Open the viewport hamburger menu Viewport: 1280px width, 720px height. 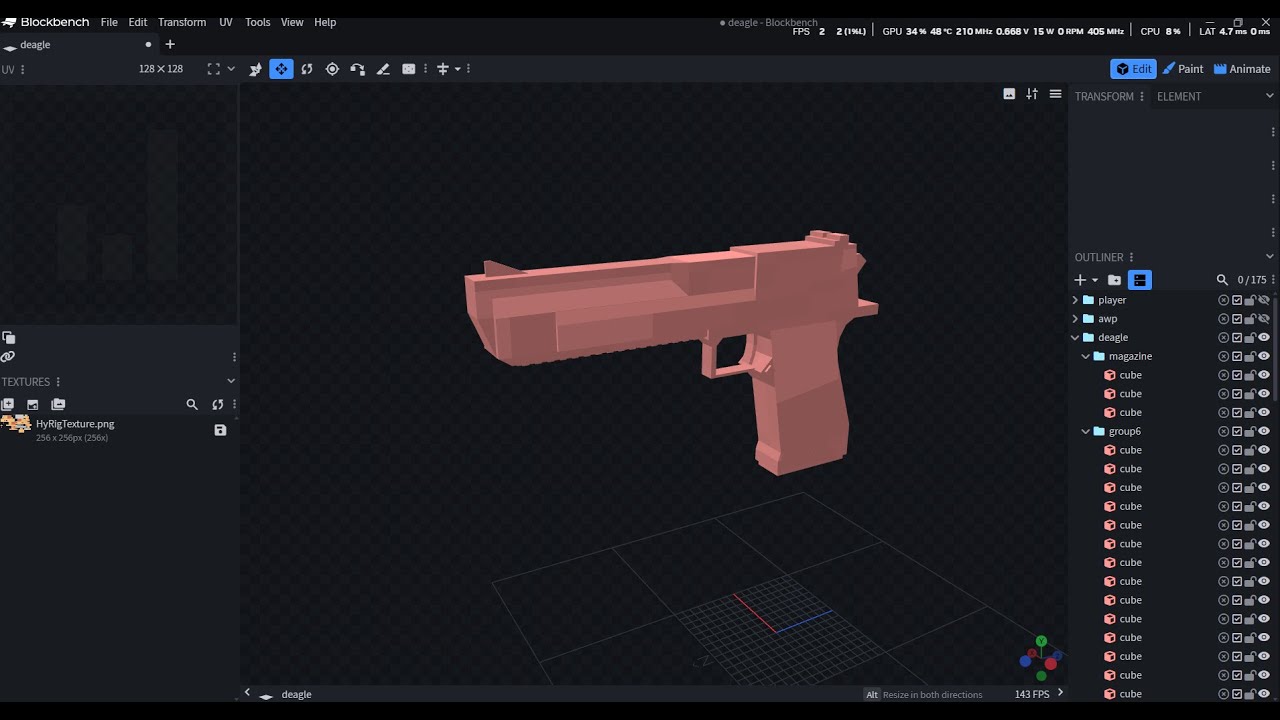[x=1055, y=94]
